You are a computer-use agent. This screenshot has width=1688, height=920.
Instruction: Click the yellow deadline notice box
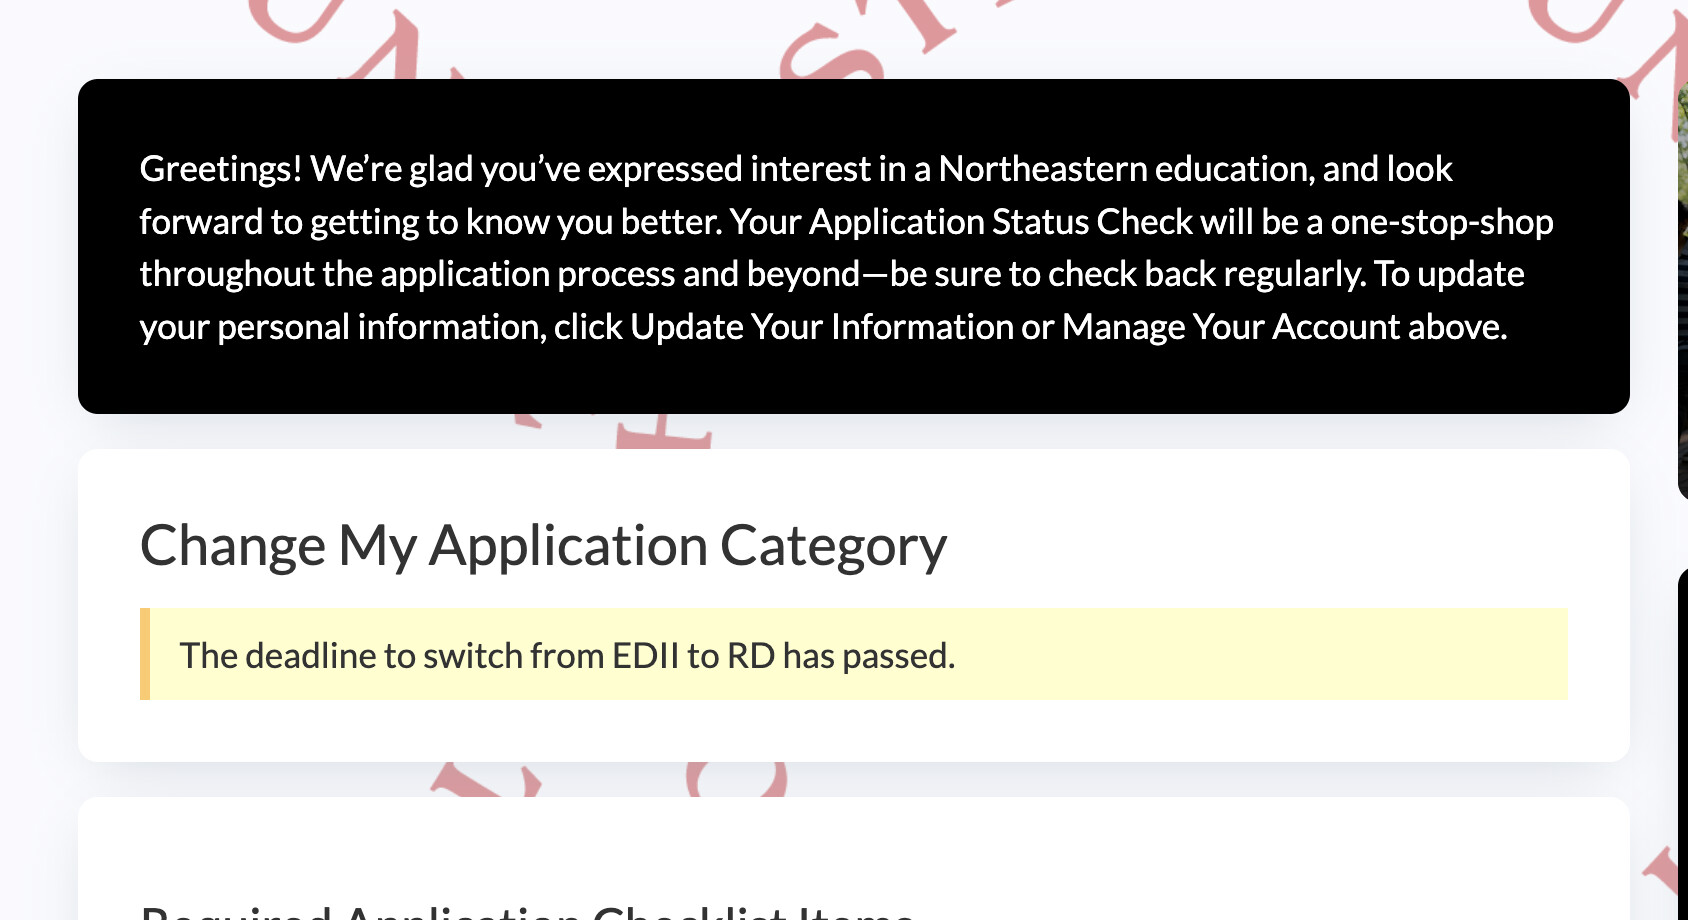pyautogui.click(x=854, y=654)
